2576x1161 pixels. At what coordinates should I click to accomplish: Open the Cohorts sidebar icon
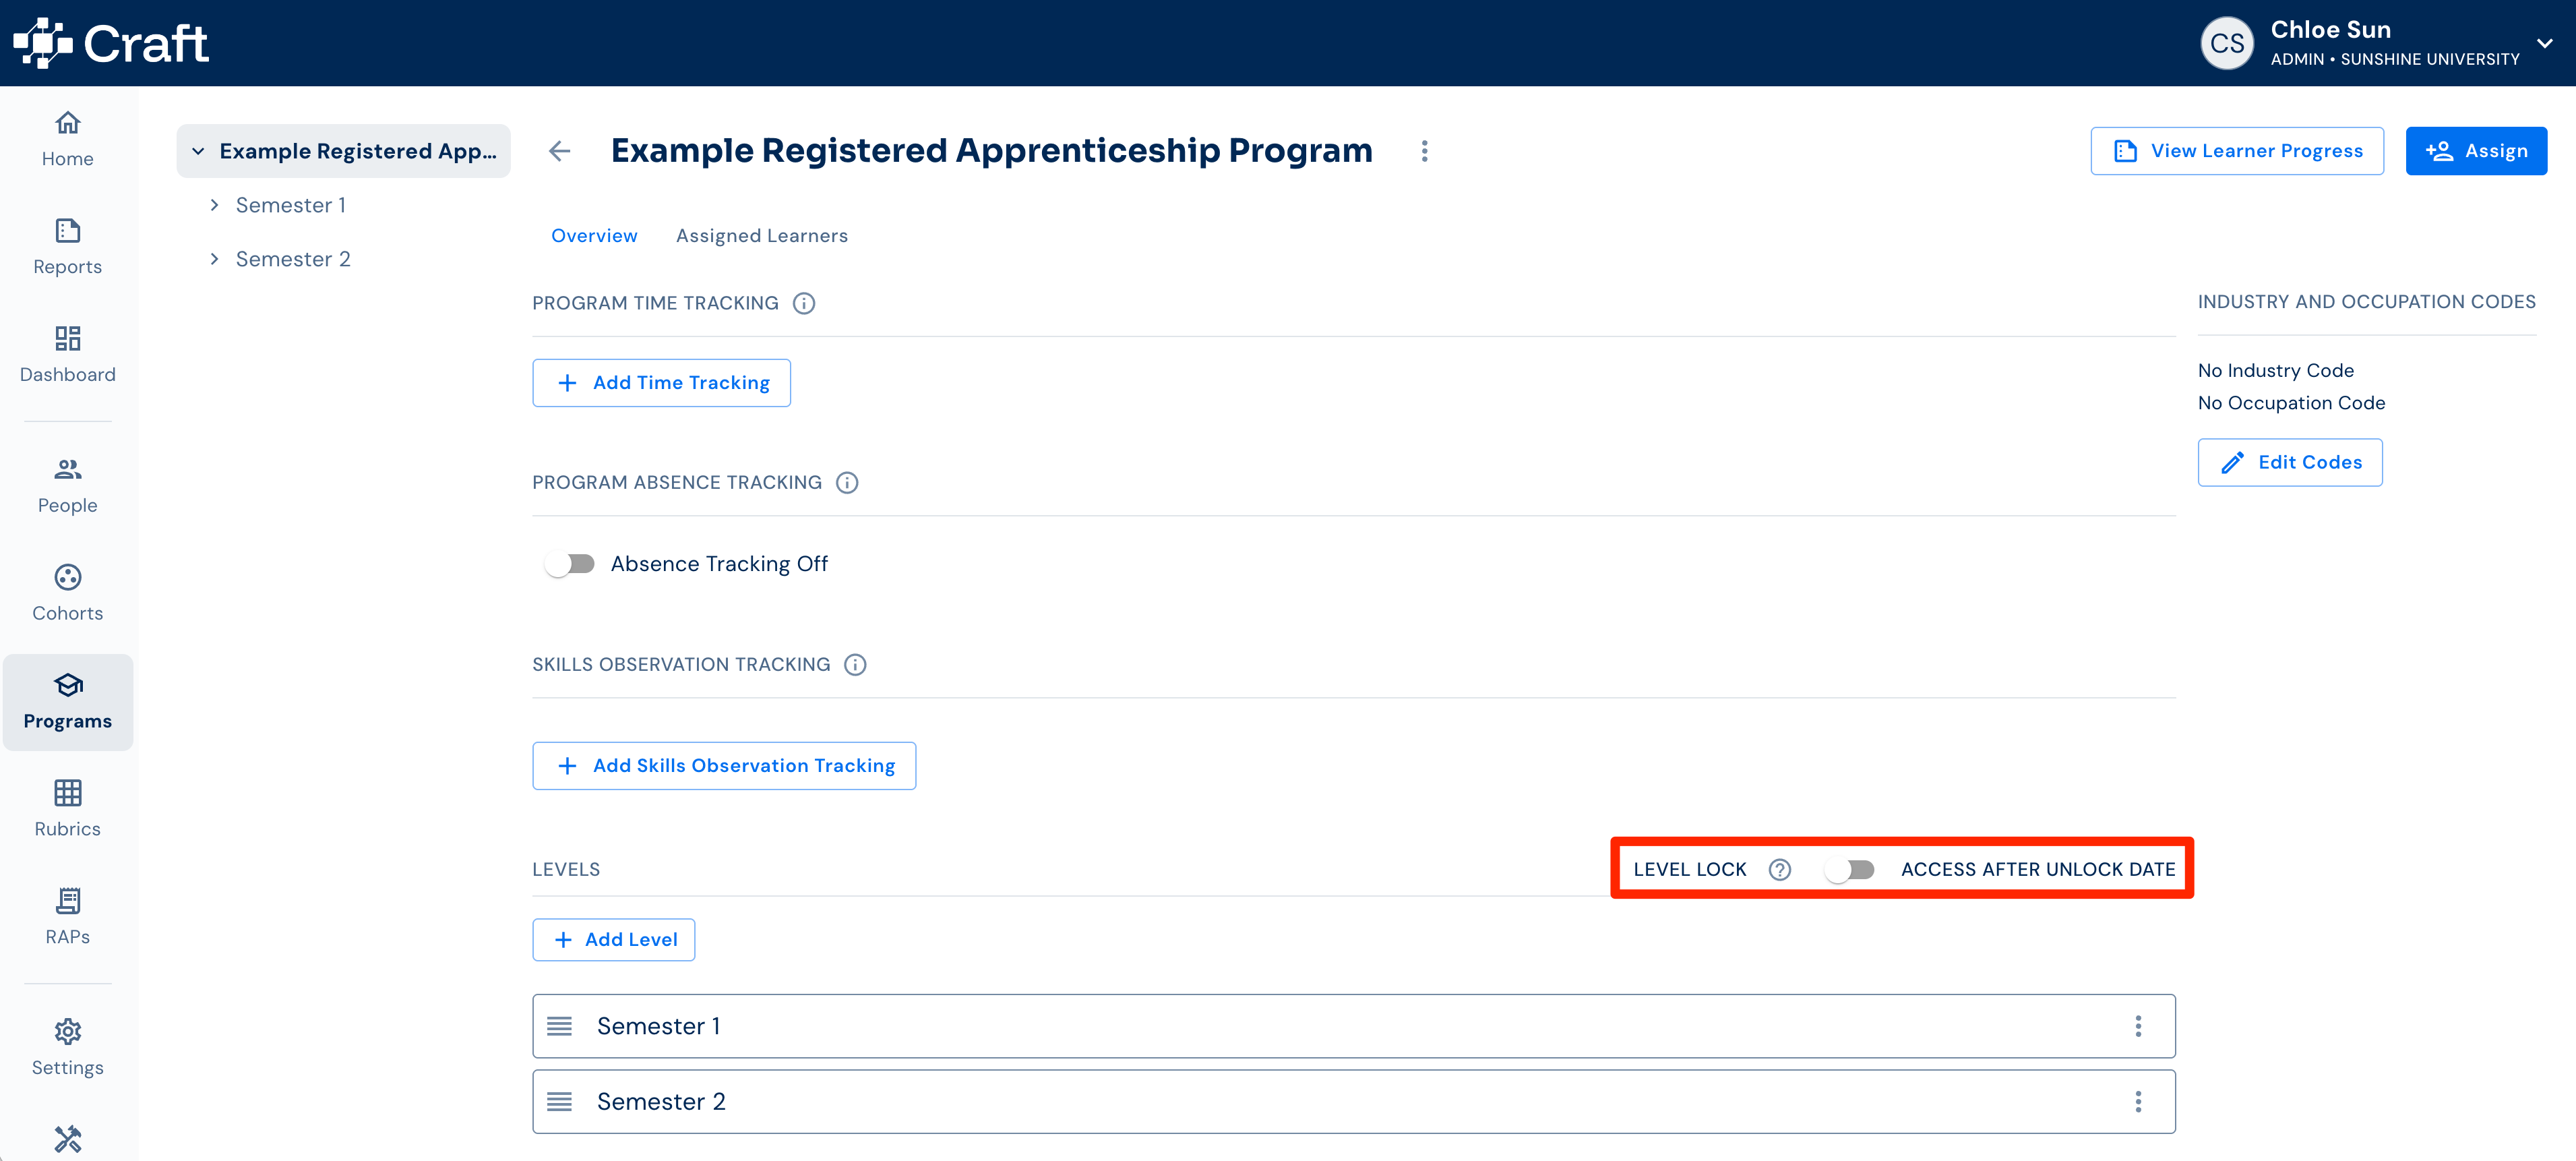point(67,593)
